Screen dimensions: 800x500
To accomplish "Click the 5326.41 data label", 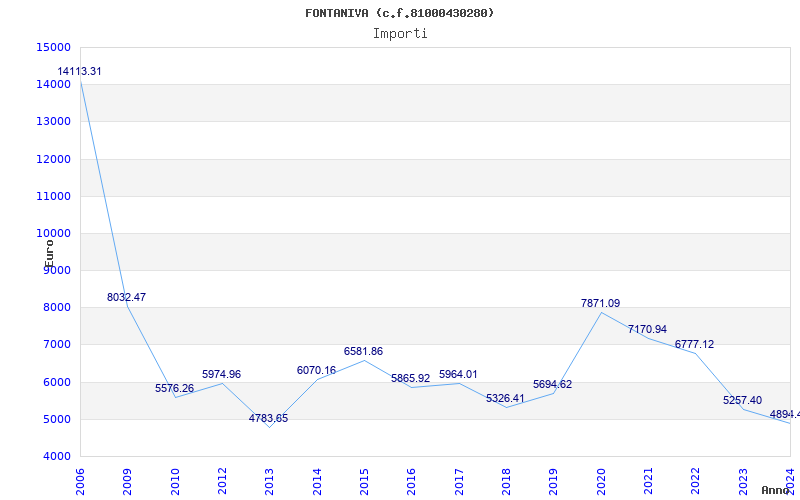I will 505,398.
